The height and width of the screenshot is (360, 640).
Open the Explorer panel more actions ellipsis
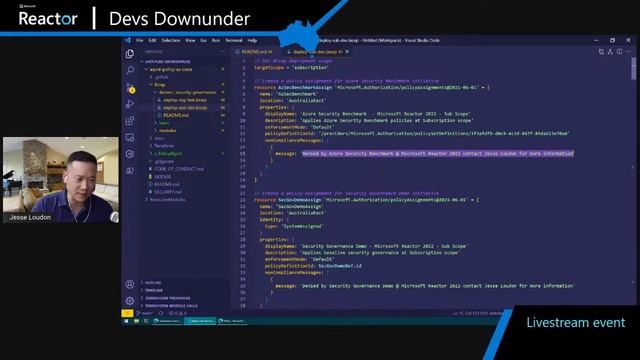point(223,52)
